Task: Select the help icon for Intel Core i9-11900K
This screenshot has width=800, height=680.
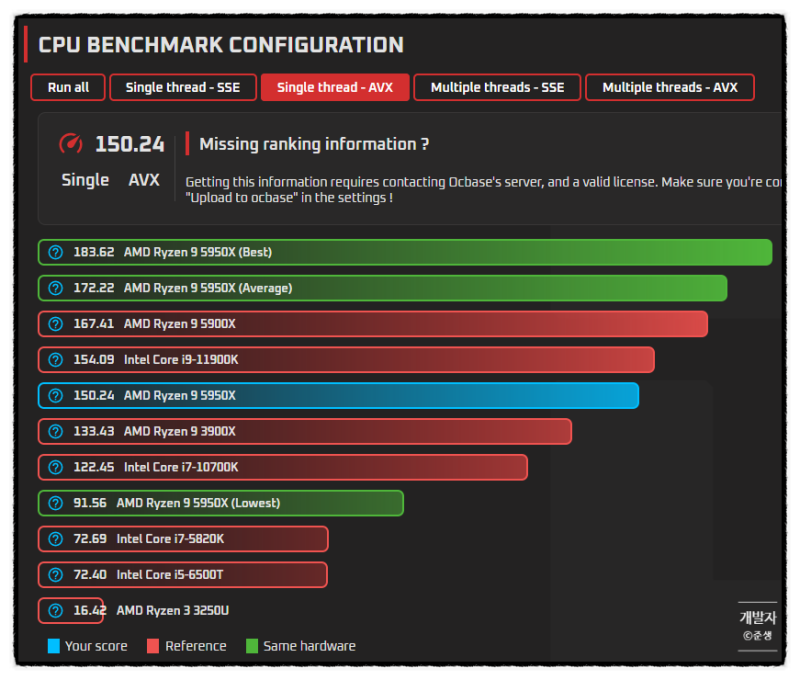Action: (54, 359)
